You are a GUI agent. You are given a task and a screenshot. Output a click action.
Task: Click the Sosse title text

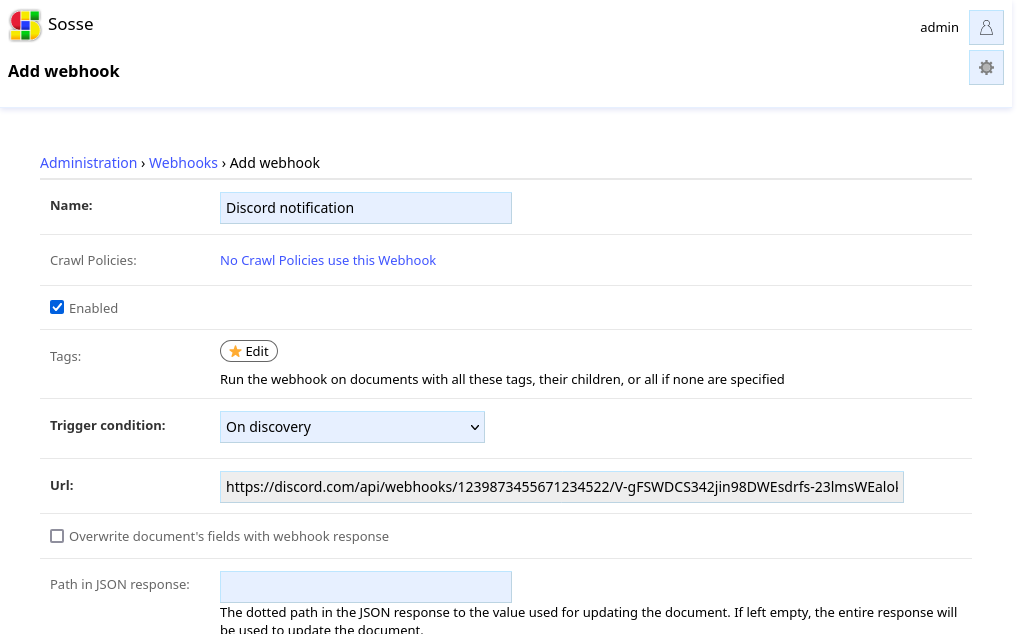(x=71, y=24)
